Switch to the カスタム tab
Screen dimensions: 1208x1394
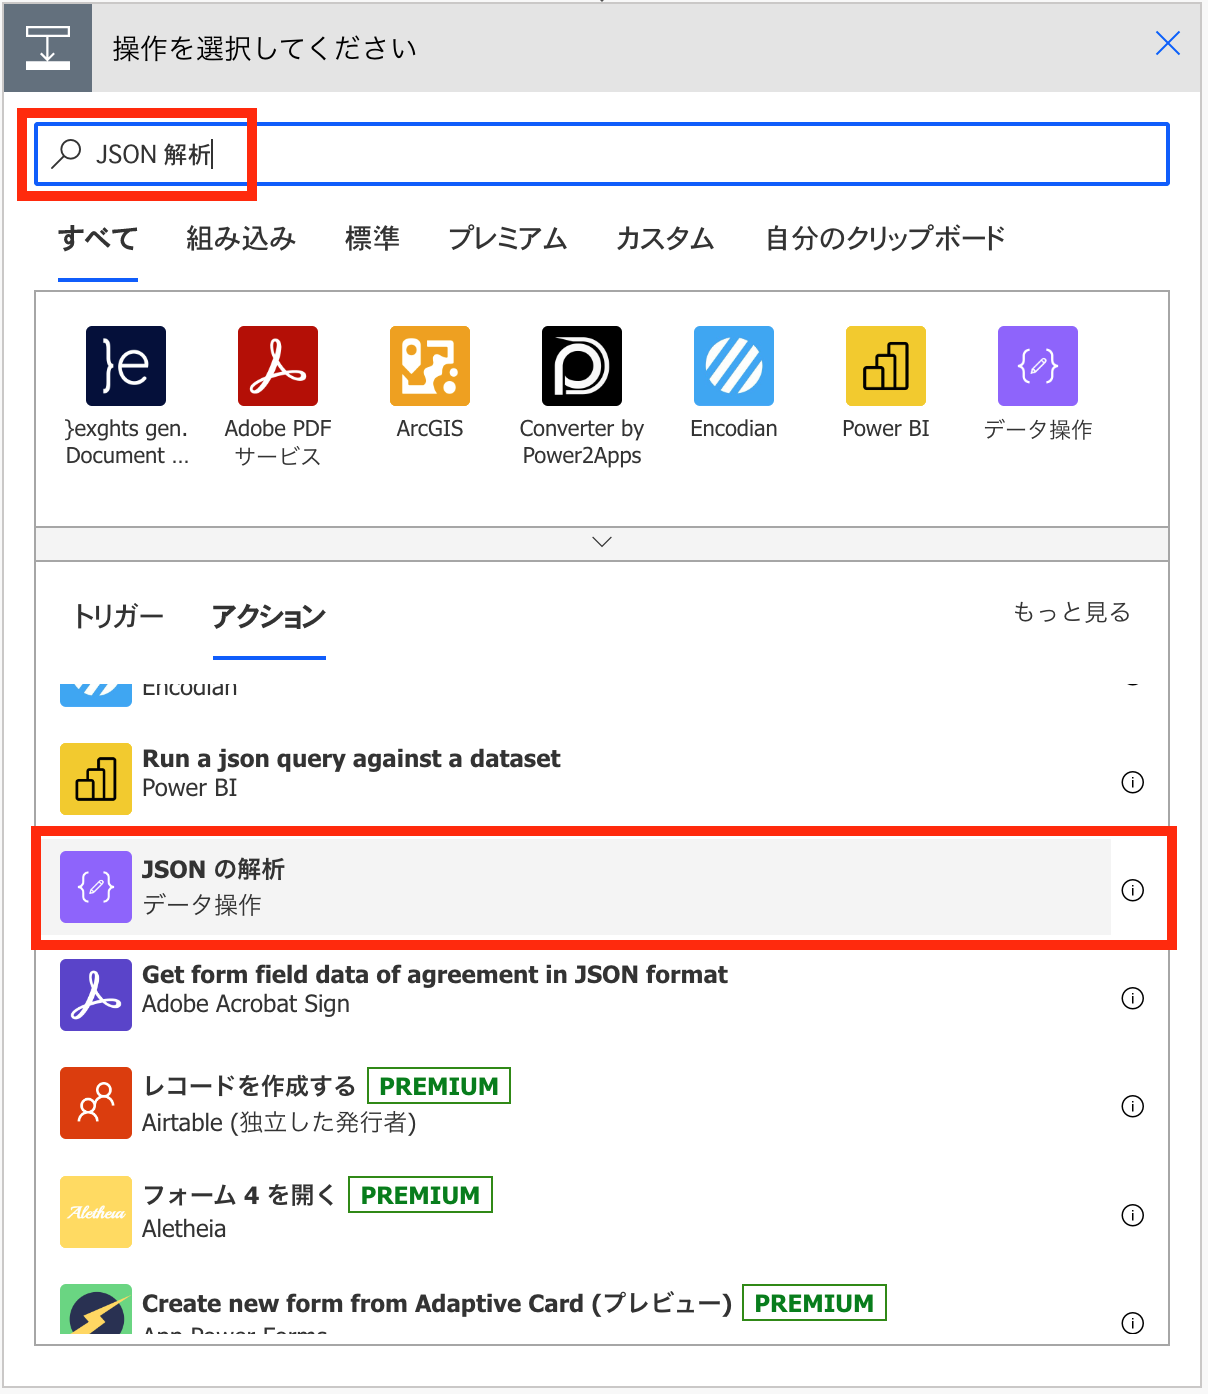tap(665, 238)
